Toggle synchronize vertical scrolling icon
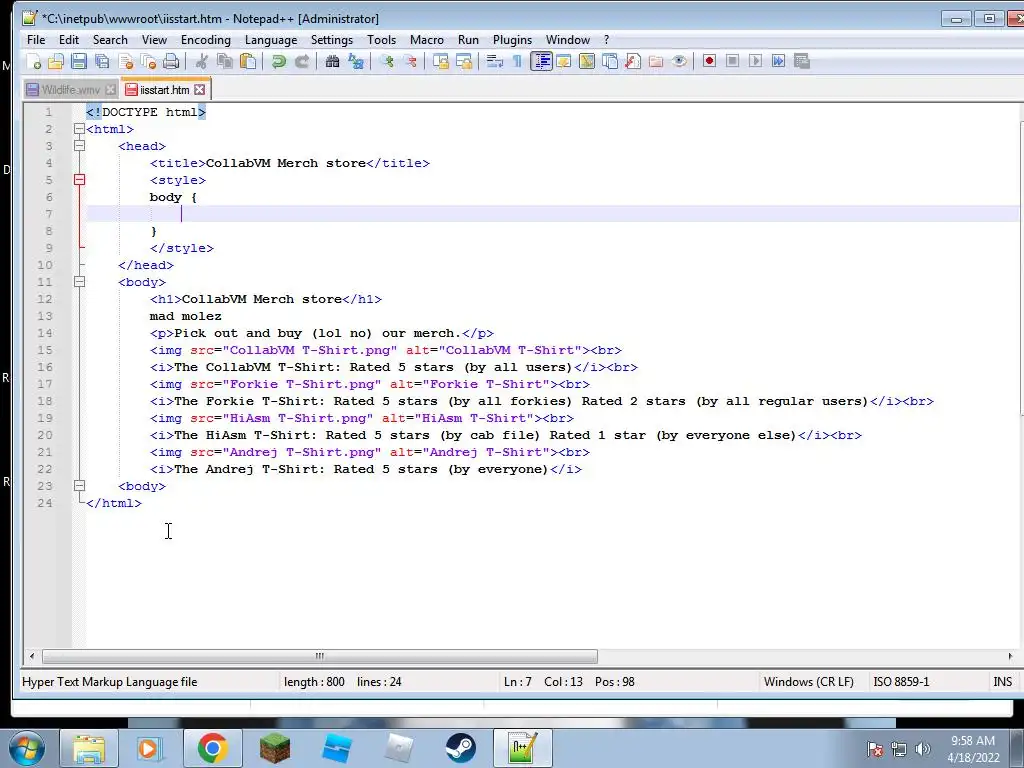Viewport: 1024px width, 768px height. click(x=441, y=61)
